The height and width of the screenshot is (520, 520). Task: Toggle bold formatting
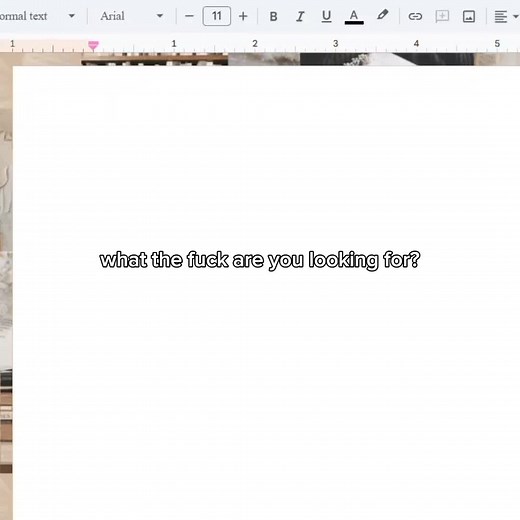tap(273, 16)
